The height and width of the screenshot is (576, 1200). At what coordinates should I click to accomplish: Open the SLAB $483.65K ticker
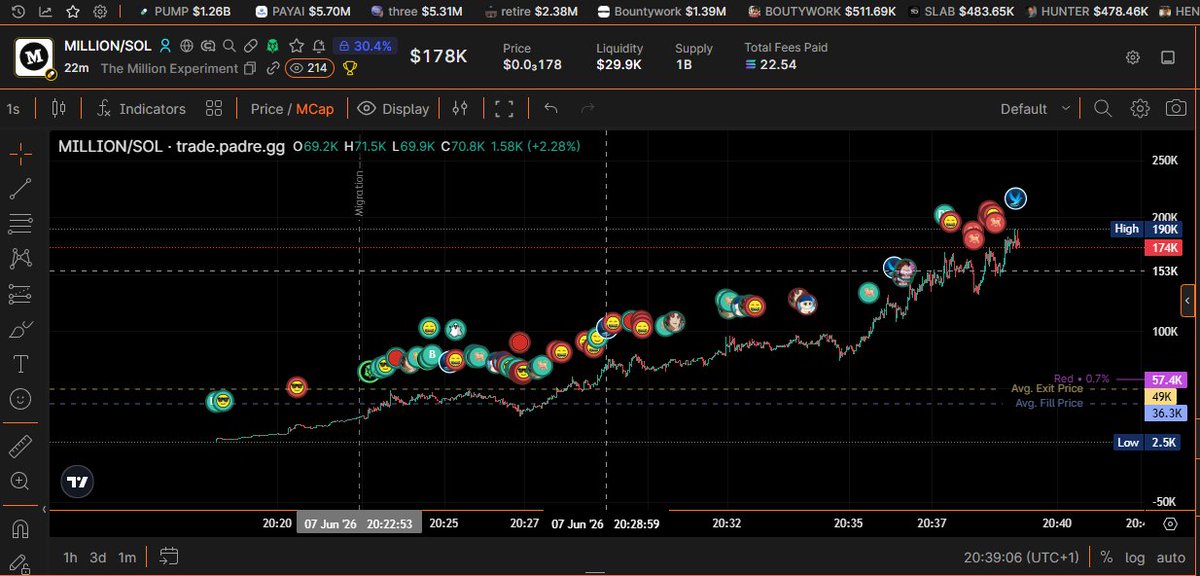click(959, 12)
